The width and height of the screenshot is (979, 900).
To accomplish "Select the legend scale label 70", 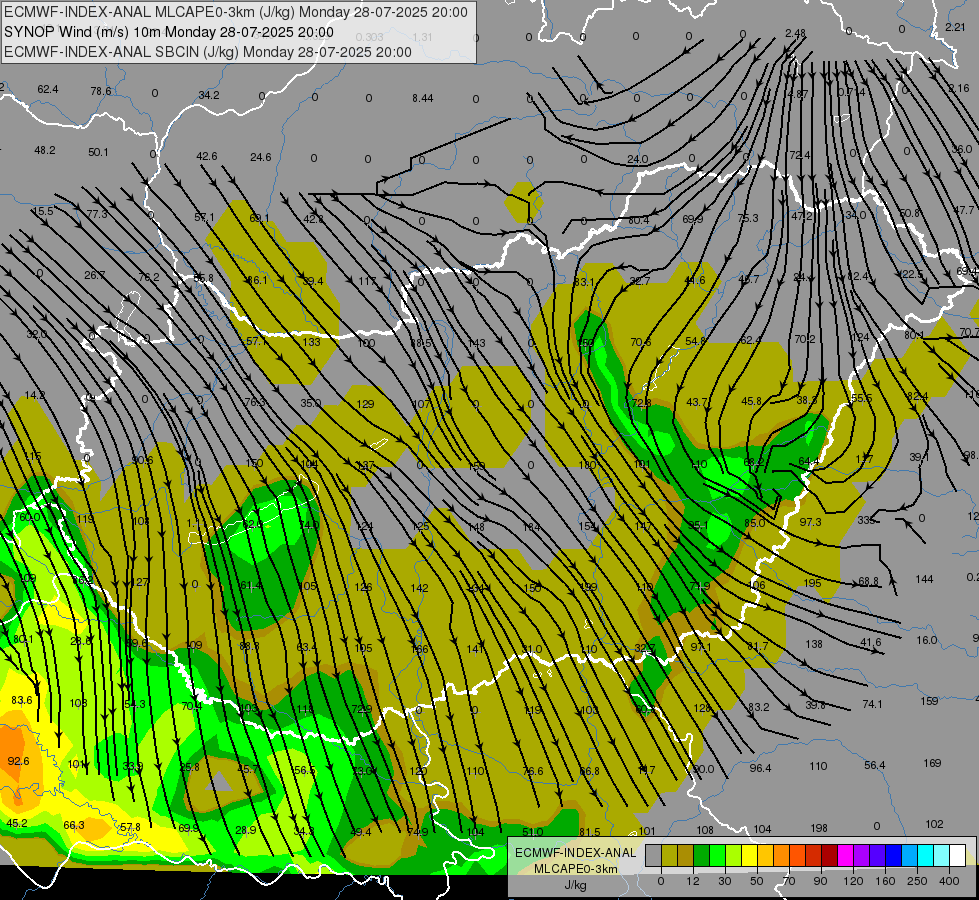I will 789,881.
